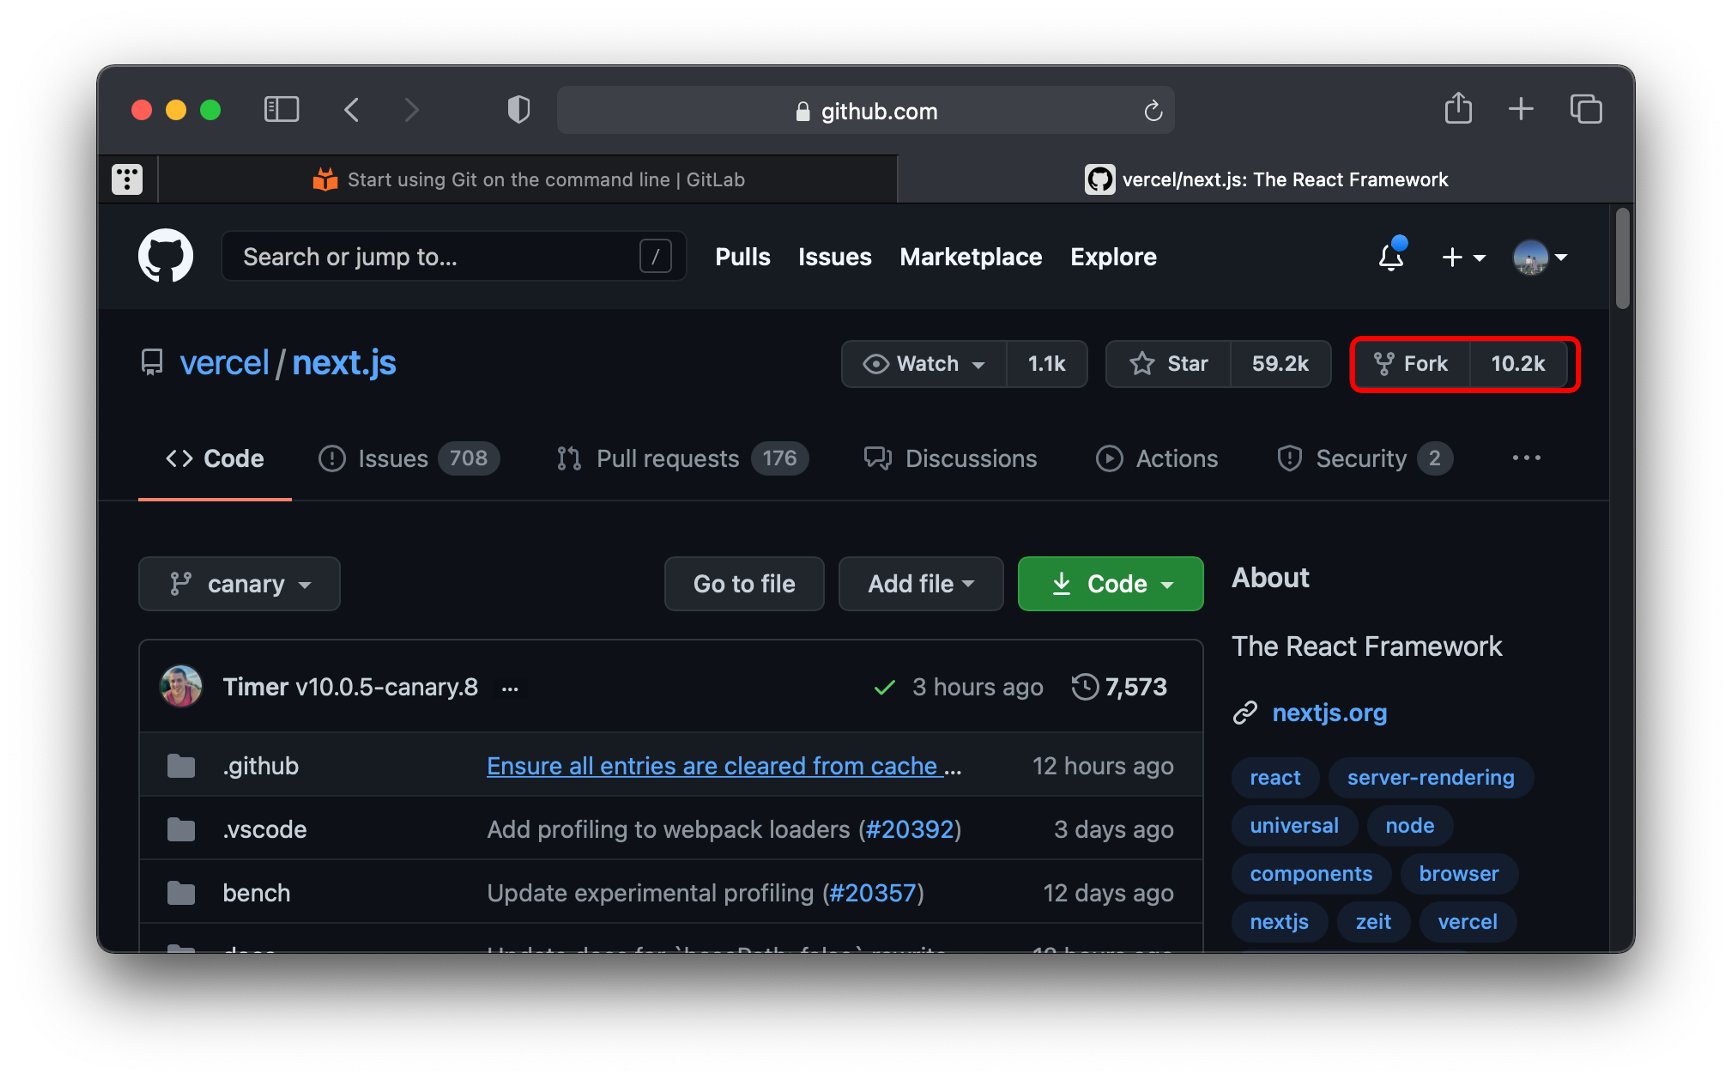
Task: Click the GitHub Octocat logo
Action: [x=166, y=256]
